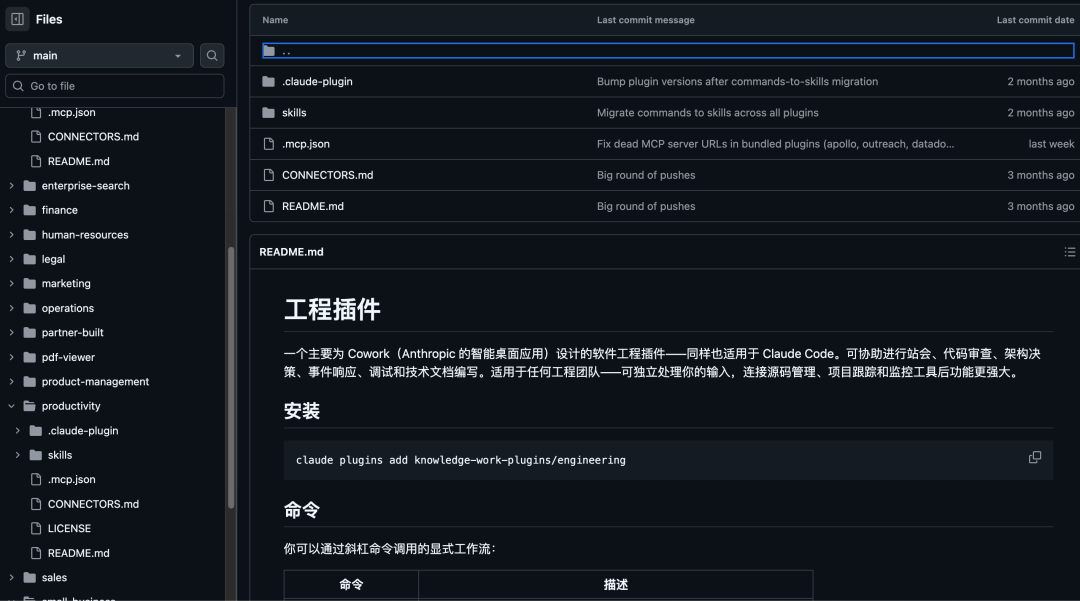Click the README.md file icon in table
Screen dimensions: 1080x601
point(269,207)
